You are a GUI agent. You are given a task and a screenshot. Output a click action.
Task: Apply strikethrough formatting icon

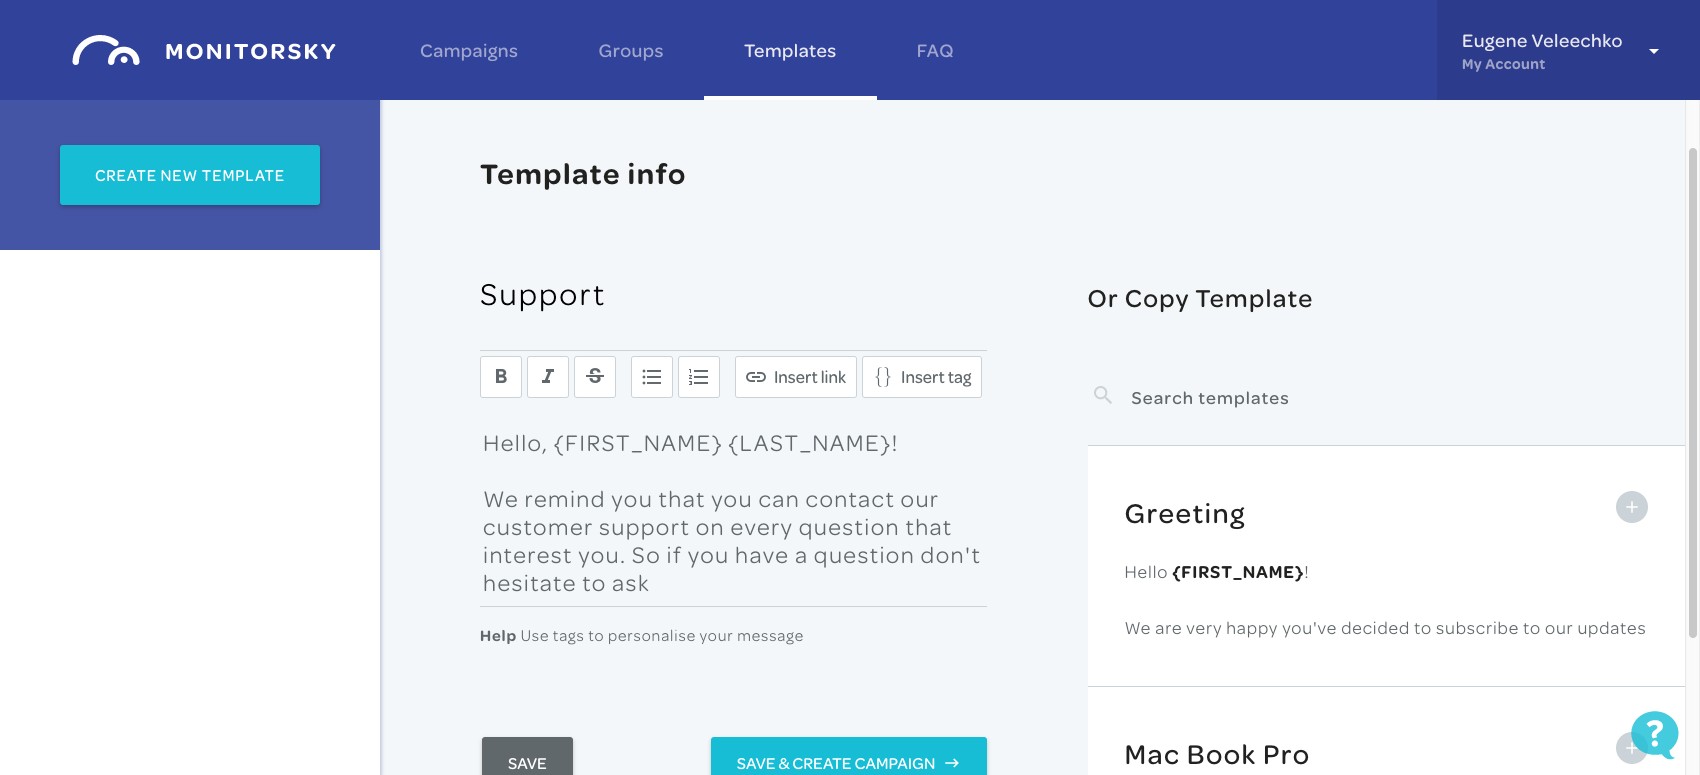point(595,377)
